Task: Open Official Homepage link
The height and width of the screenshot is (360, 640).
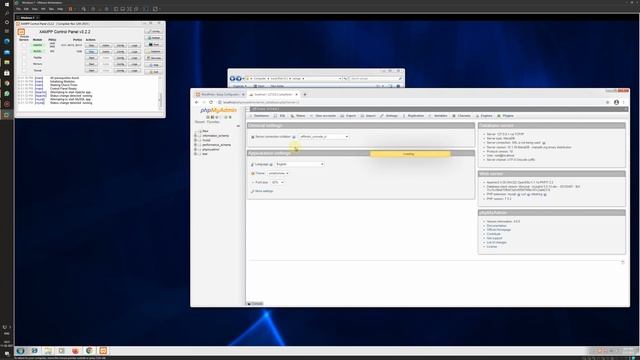Action: pyautogui.click(x=498, y=230)
